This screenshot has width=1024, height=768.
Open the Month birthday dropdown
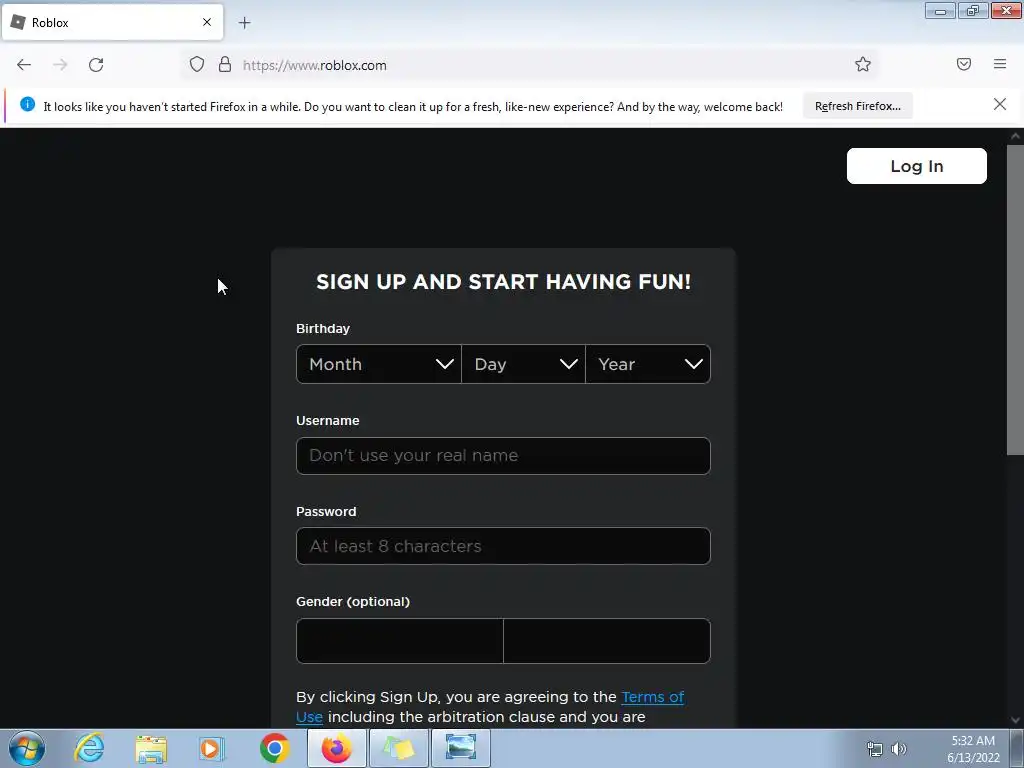point(379,364)
